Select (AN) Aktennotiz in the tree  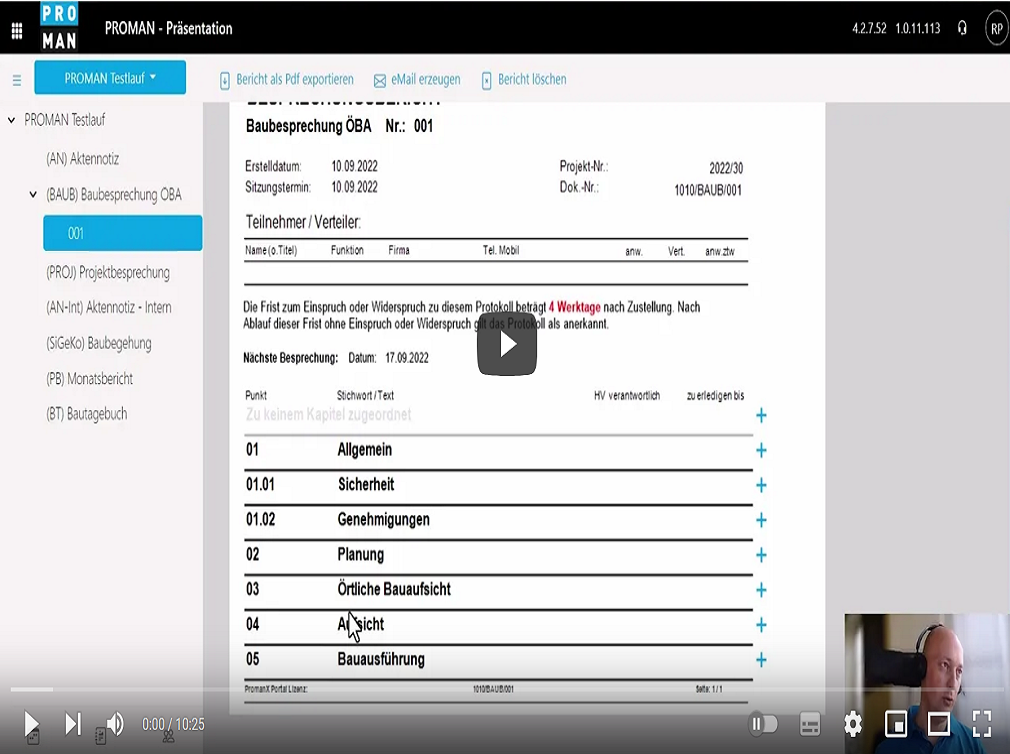coord(82,159)
